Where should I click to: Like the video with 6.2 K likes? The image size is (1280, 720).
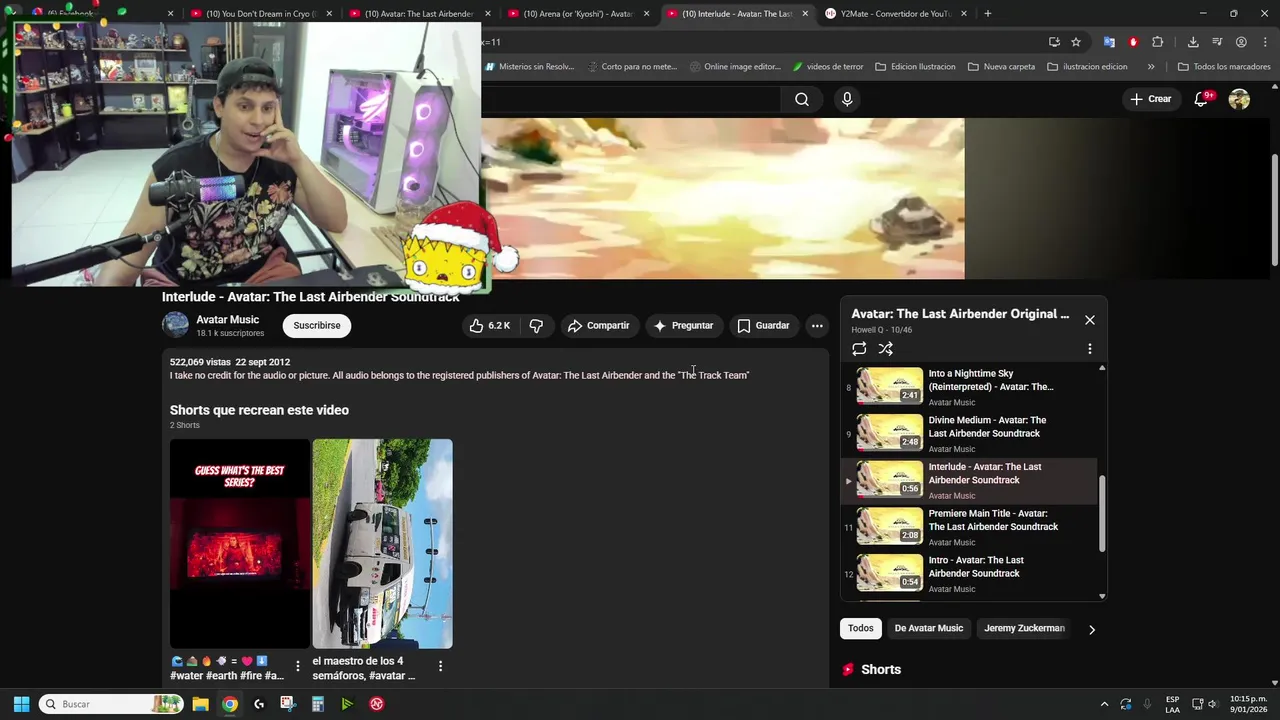[490, 326]
